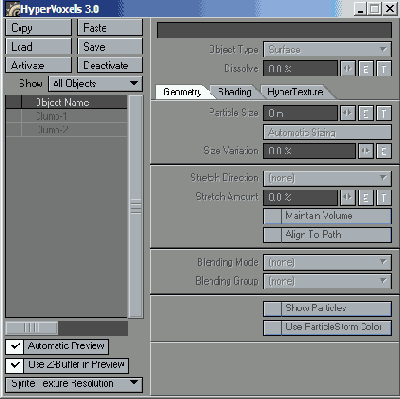Minimize the HyperVoxels window
This screenshot has width=400, height=399.
360,9
